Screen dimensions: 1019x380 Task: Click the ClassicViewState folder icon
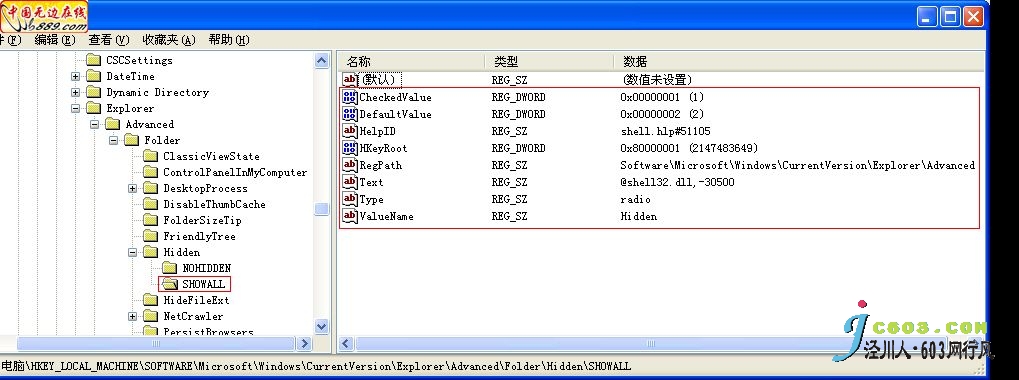pyautogui.click(x=151, y=156)
